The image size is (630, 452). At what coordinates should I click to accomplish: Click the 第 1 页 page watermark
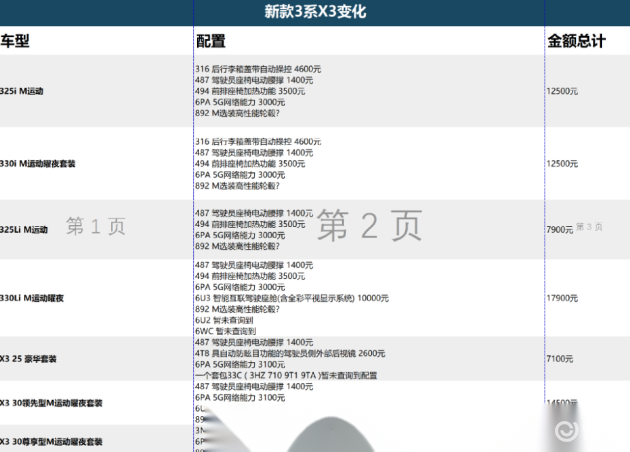95,227
